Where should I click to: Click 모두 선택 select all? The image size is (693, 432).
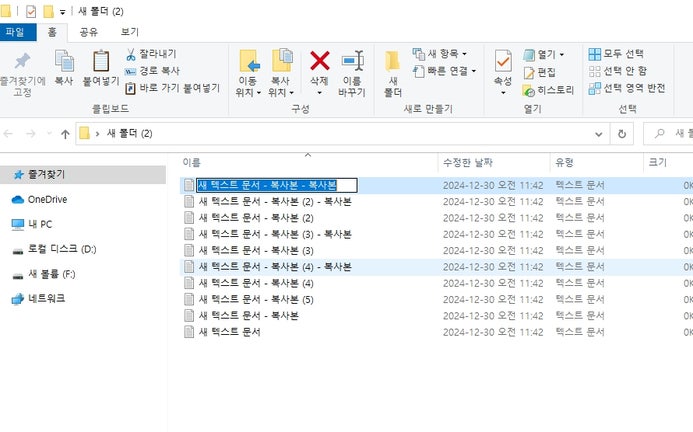click(616, 54)
